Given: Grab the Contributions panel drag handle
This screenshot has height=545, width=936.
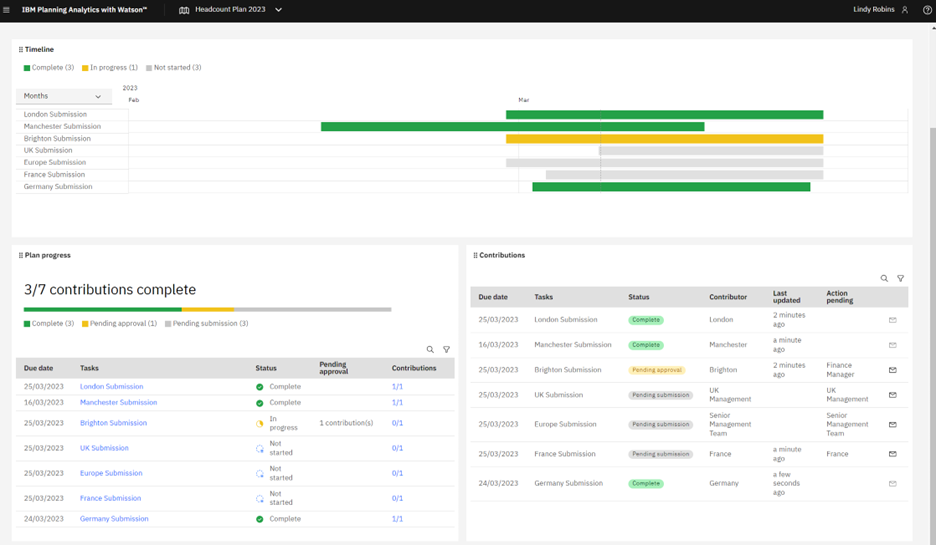Looking at the screenshot, I should pyautogui.click(x=475, y=255).
